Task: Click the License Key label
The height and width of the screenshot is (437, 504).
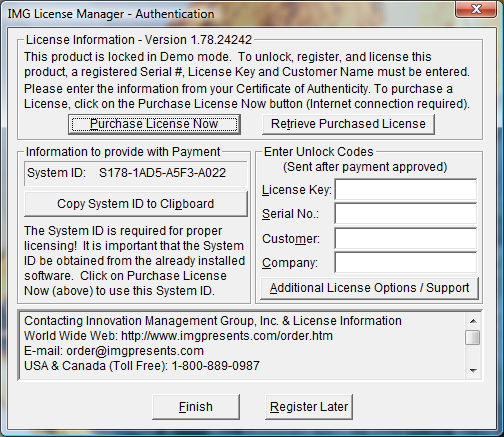Action: [x=297, y=190]
